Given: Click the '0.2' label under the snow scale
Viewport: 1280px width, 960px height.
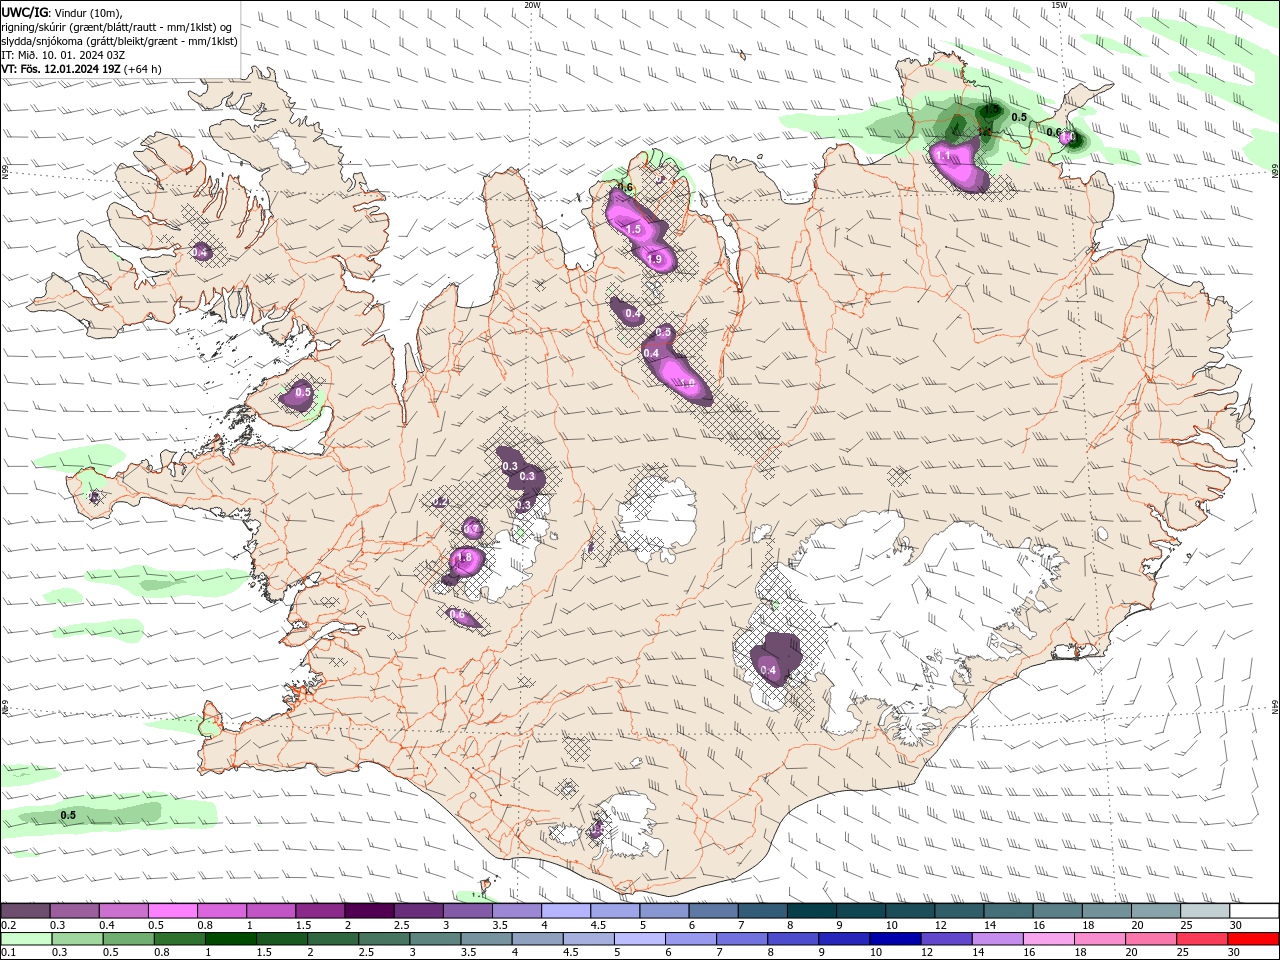Looking at the screenshot, I should click(x=9, y=925).
